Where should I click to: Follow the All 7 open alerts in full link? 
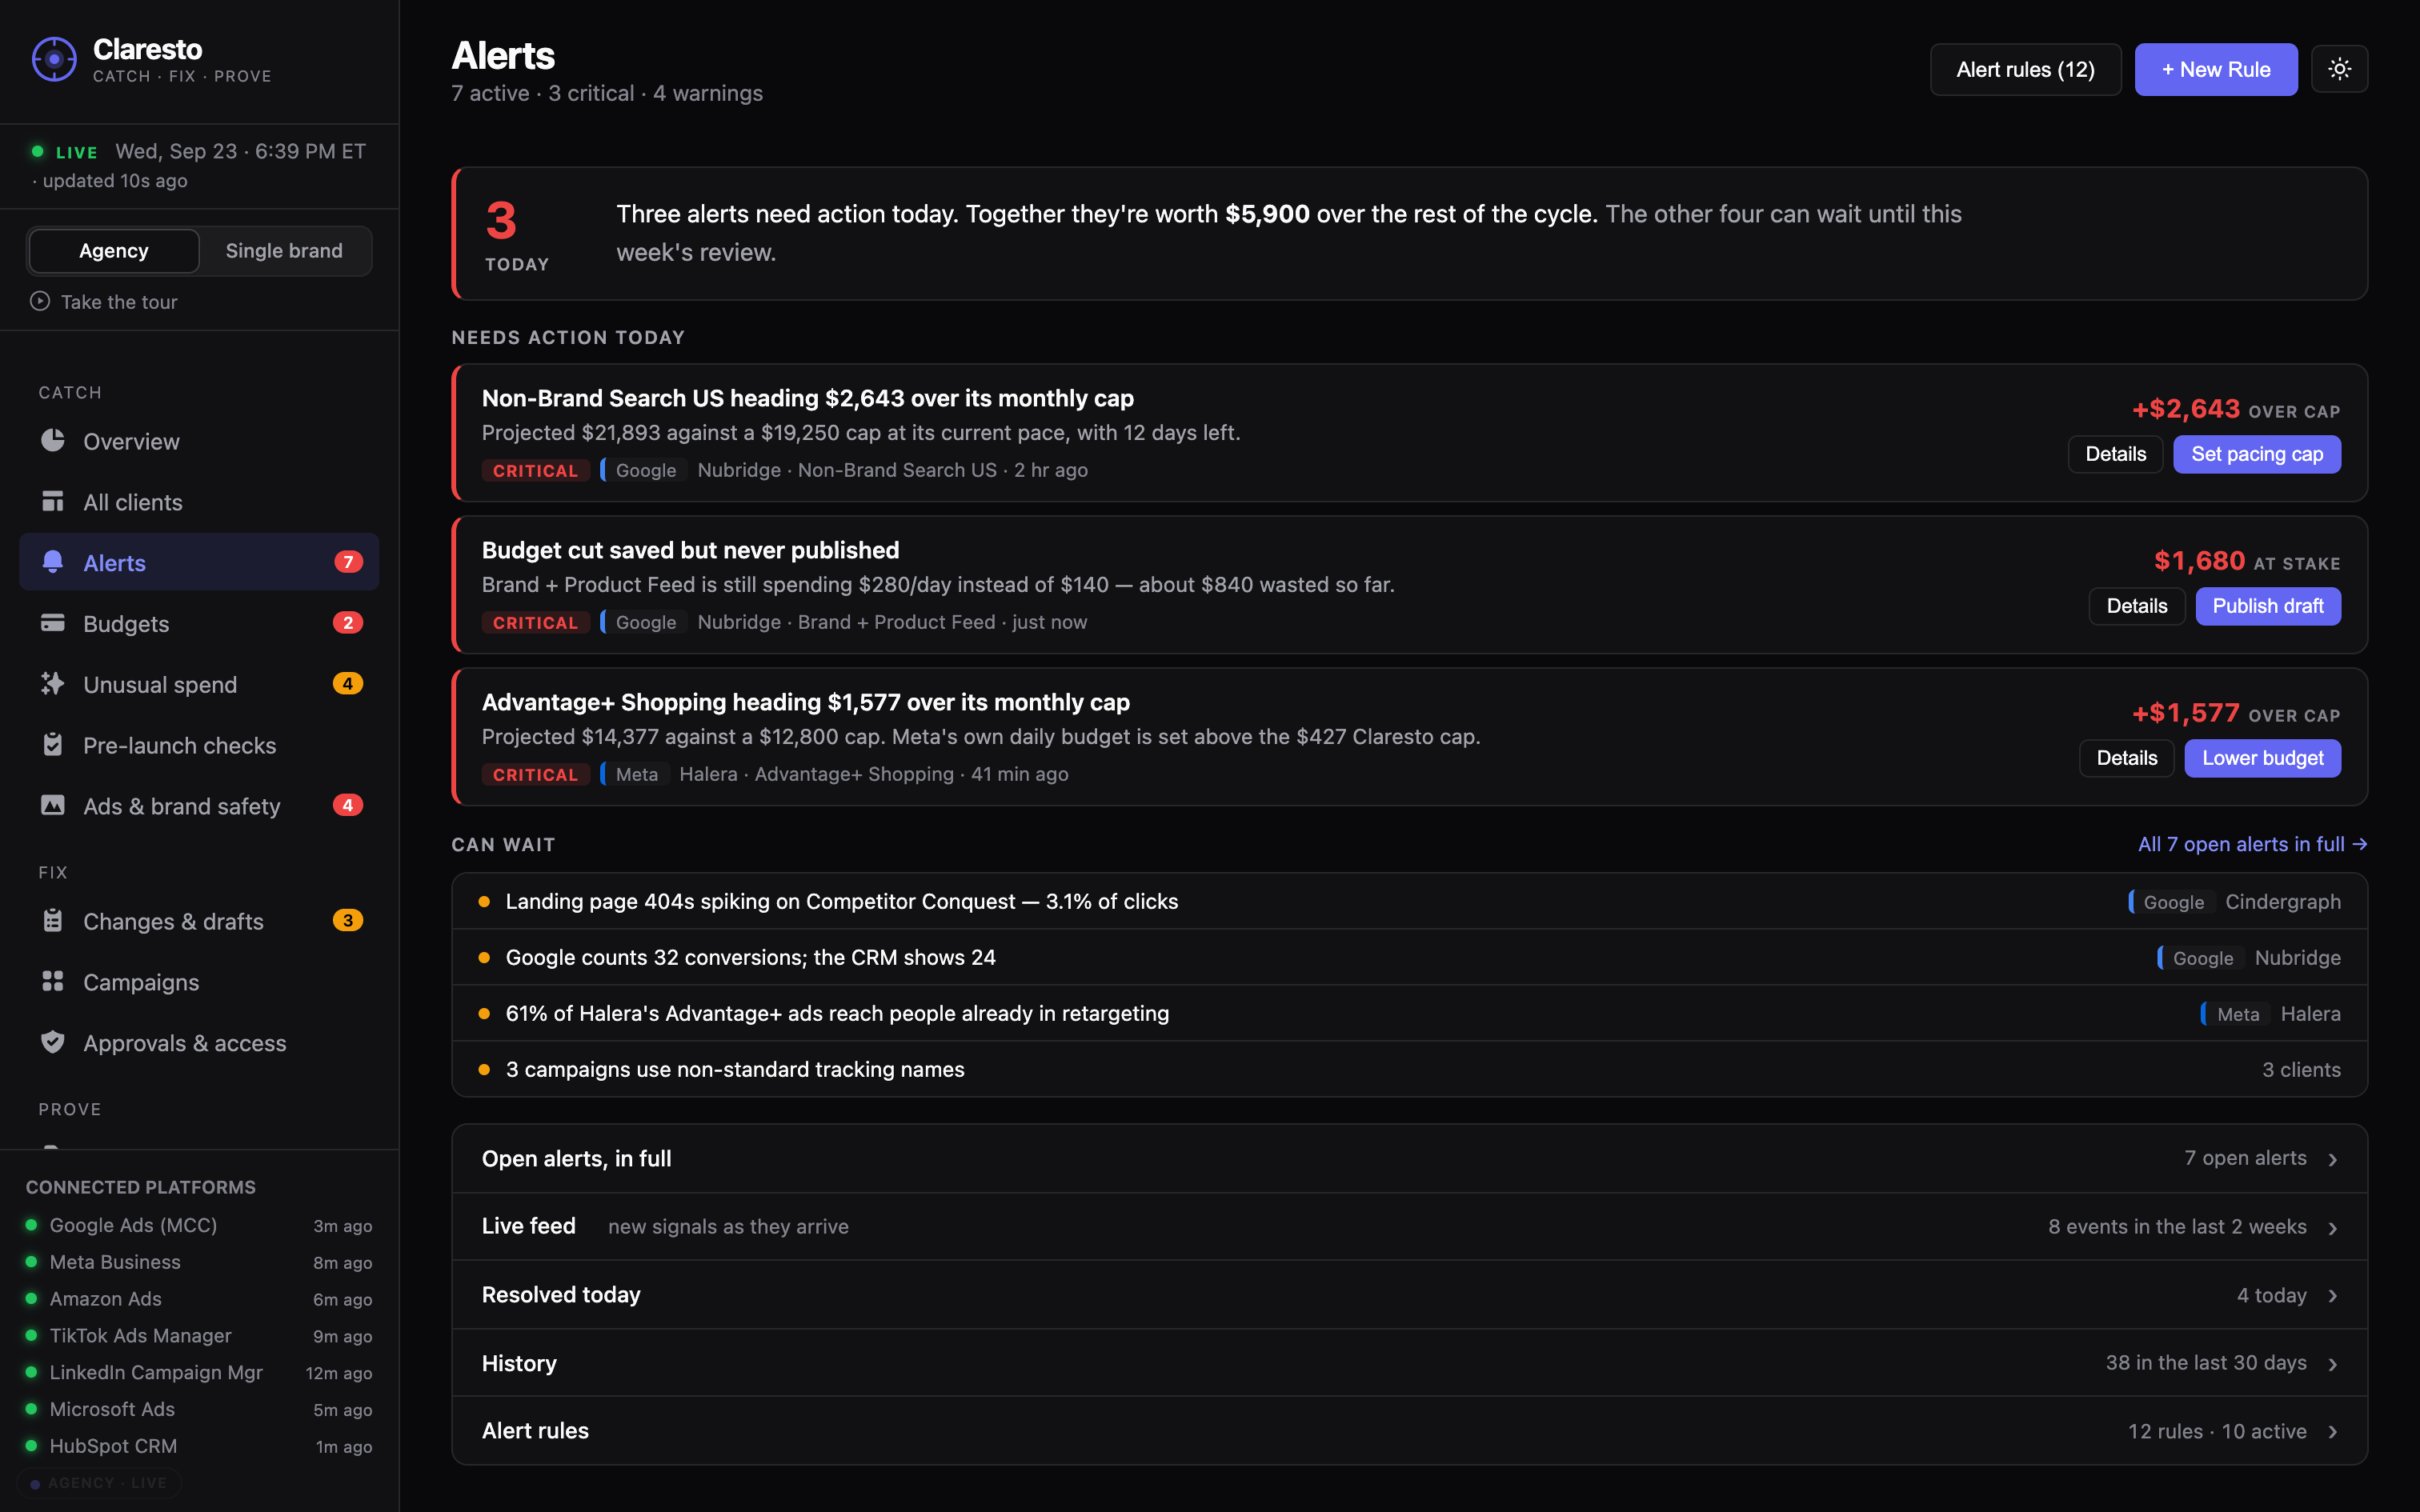click(2252, 844)
